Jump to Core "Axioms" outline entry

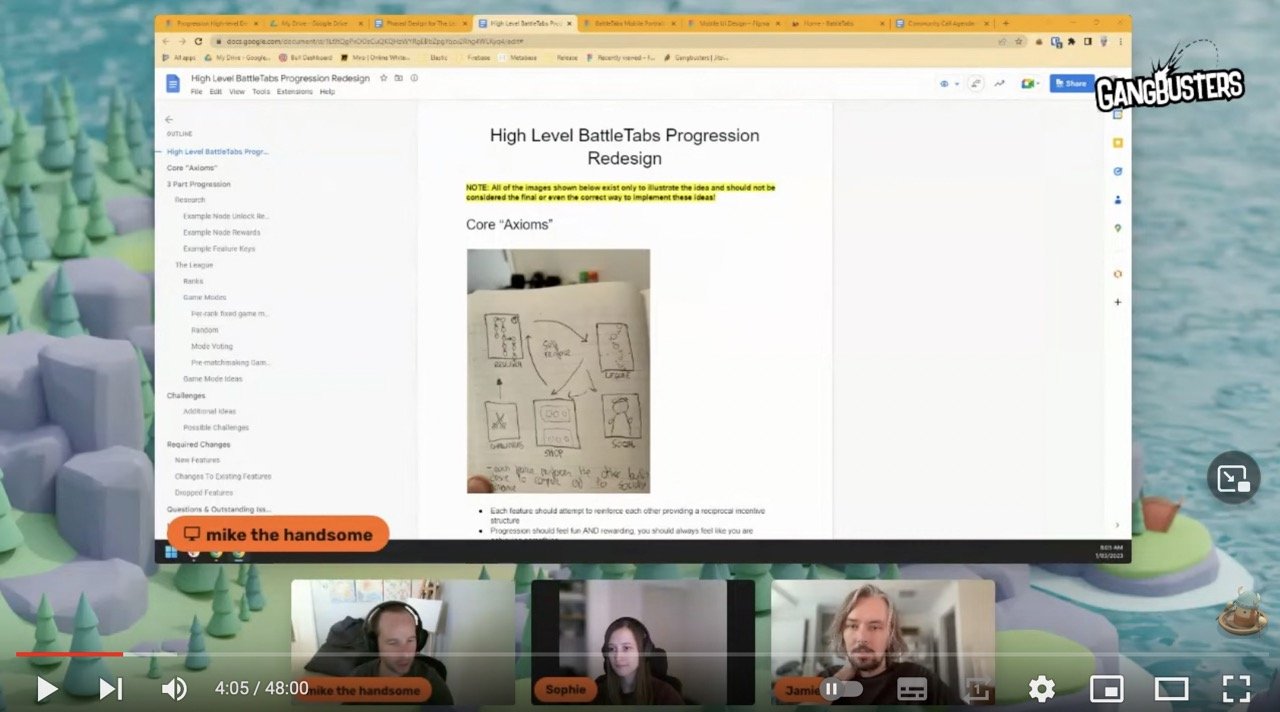(x=191, y=168)
